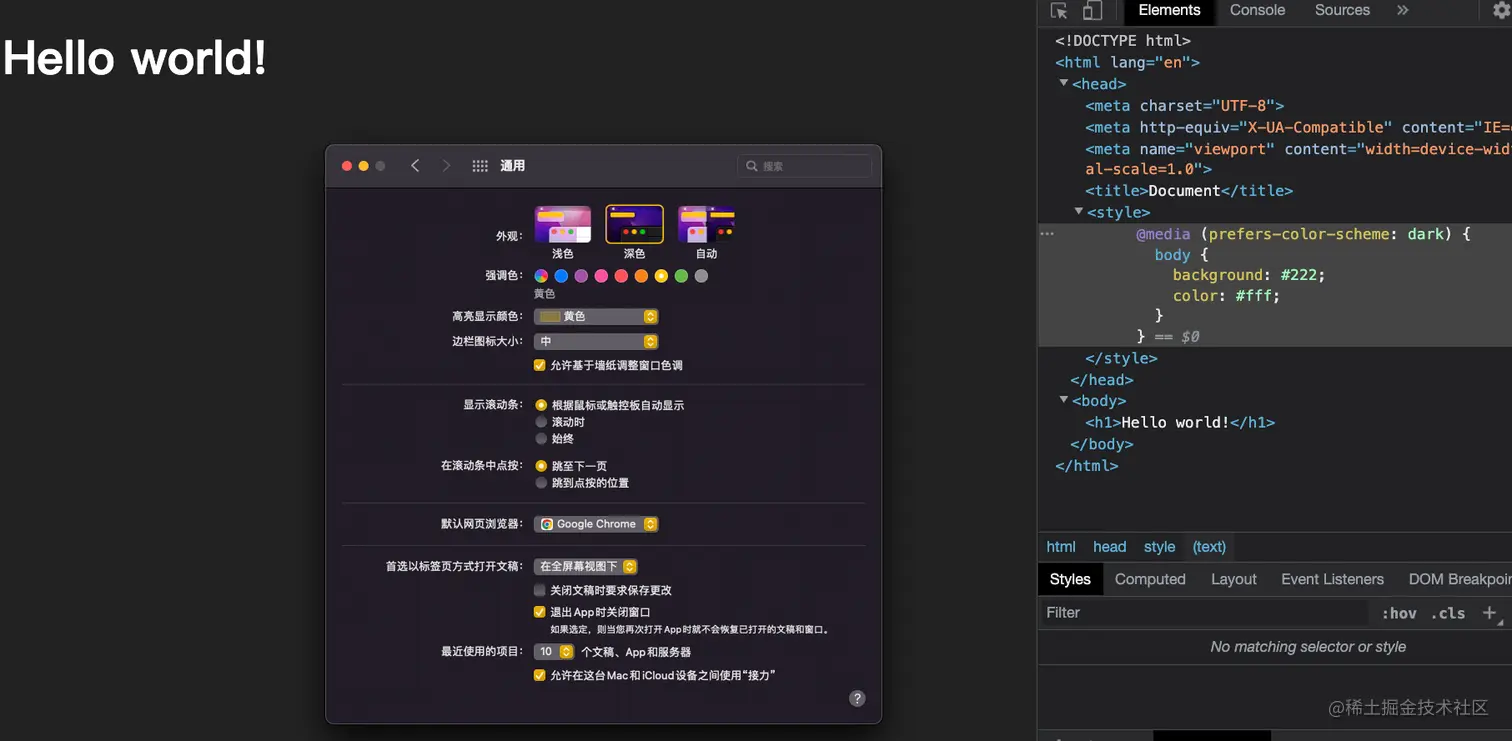
Task: Choose the yellow accent color
Action: pyautogui.click(x=661, y=276)
